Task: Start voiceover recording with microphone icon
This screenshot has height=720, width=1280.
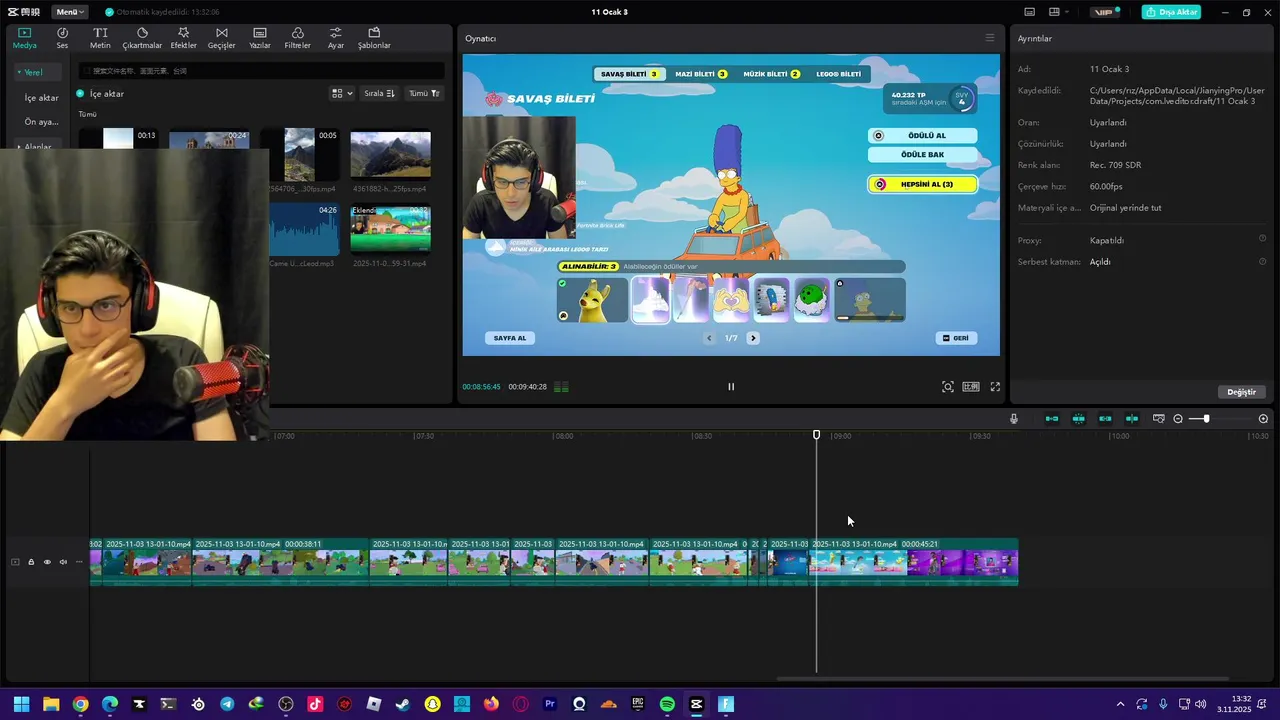Action: point(1014,419)
